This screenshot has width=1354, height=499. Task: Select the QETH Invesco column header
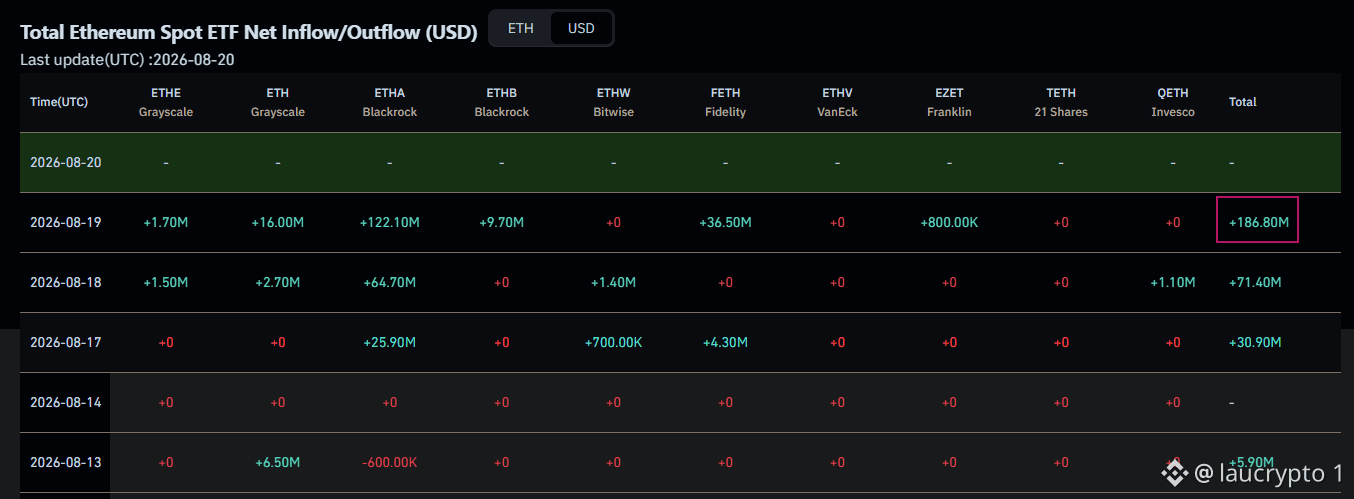point(1173,102)
